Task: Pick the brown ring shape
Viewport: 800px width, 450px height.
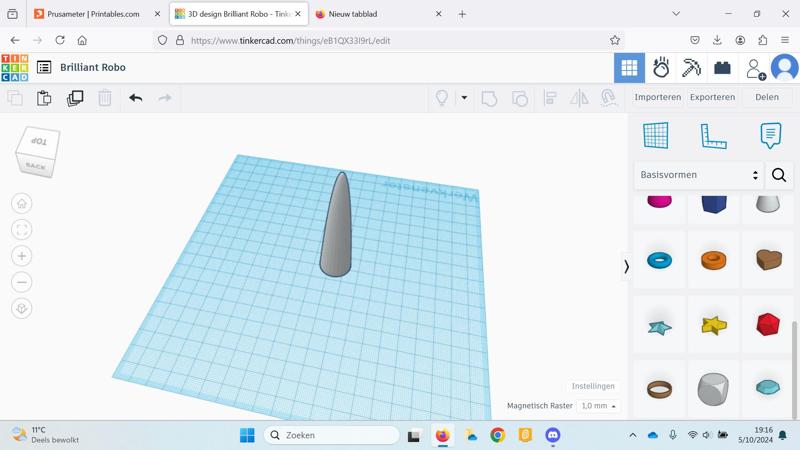Action: coord(660,389)
